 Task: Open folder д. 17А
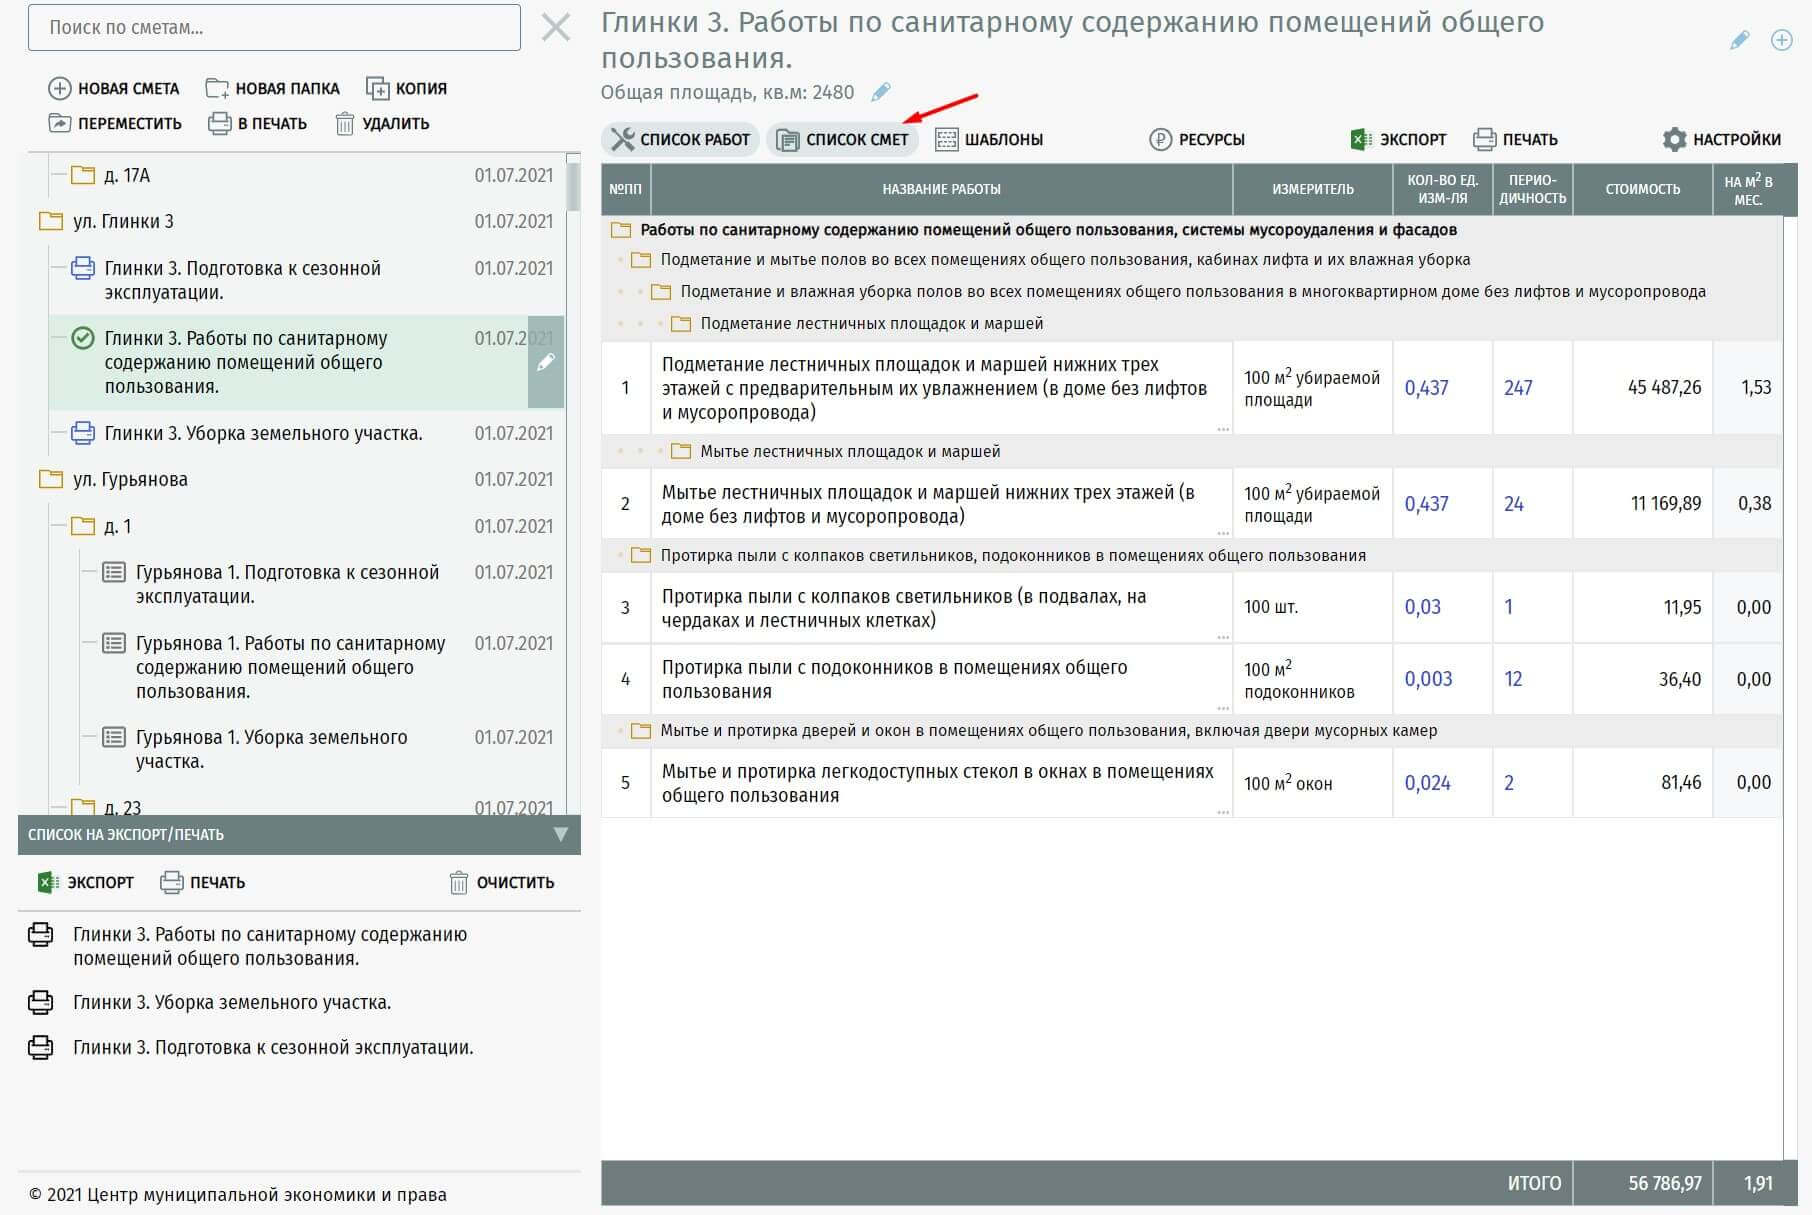pyautogui.click(x=83, y=175)
